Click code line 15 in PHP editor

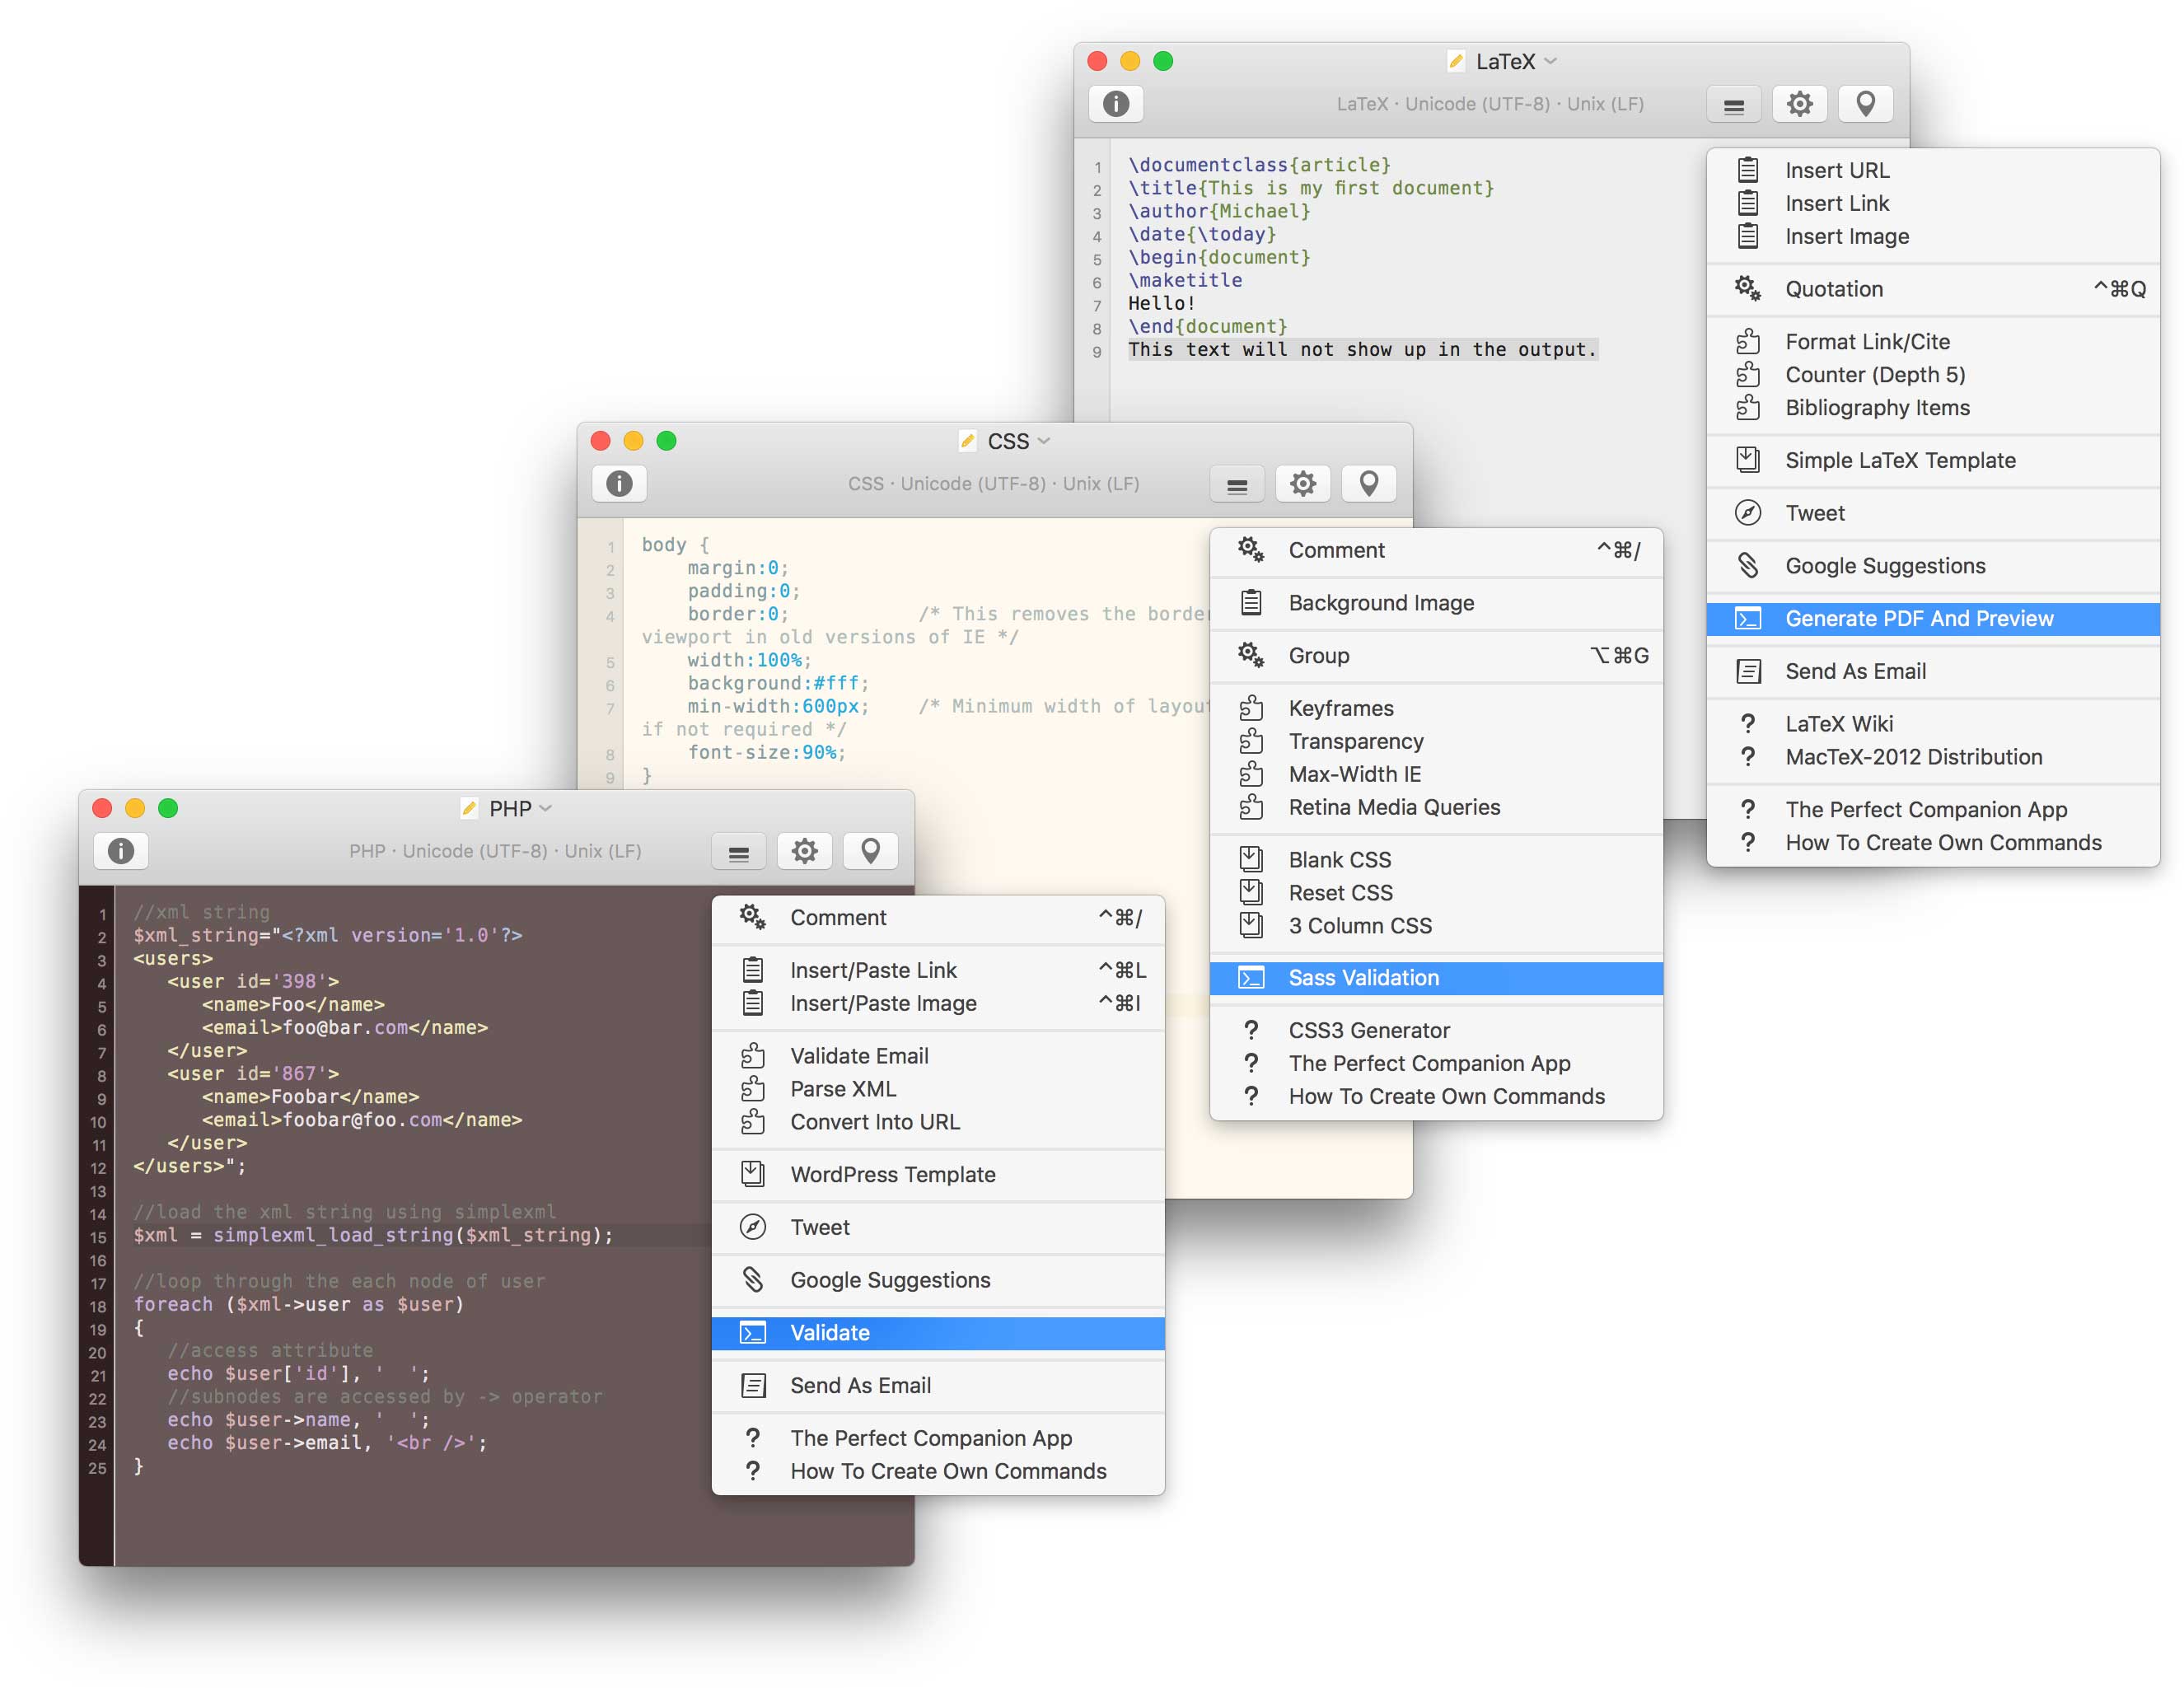coord(372,1236)
